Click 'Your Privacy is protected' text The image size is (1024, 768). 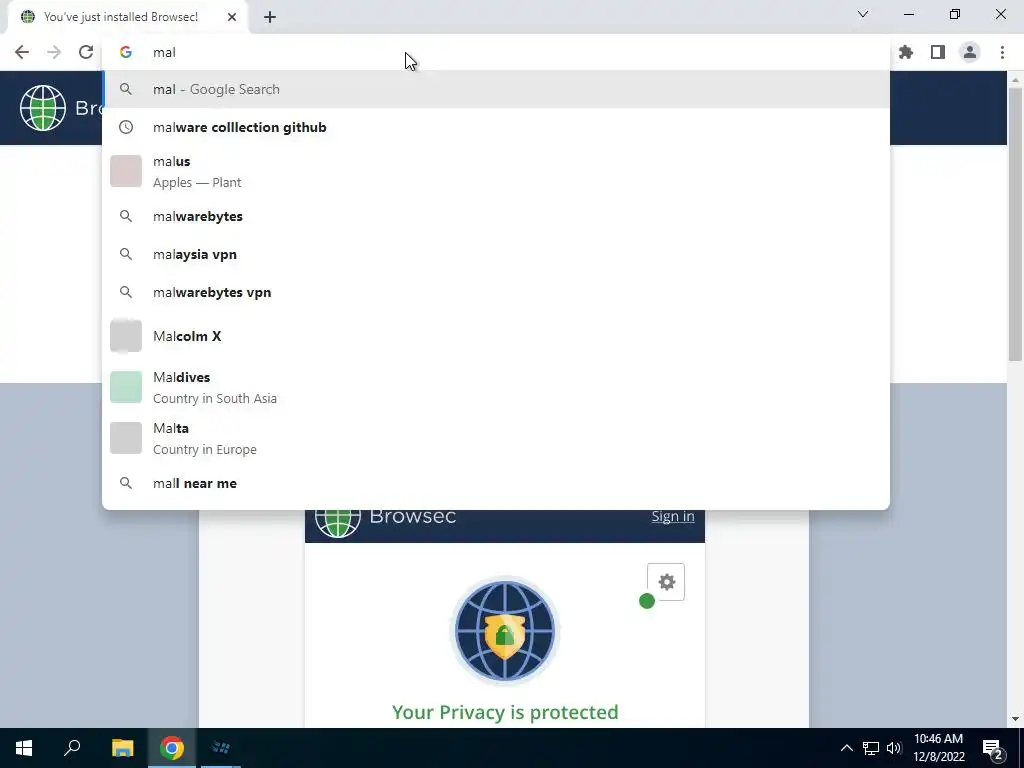pos(505,712)
